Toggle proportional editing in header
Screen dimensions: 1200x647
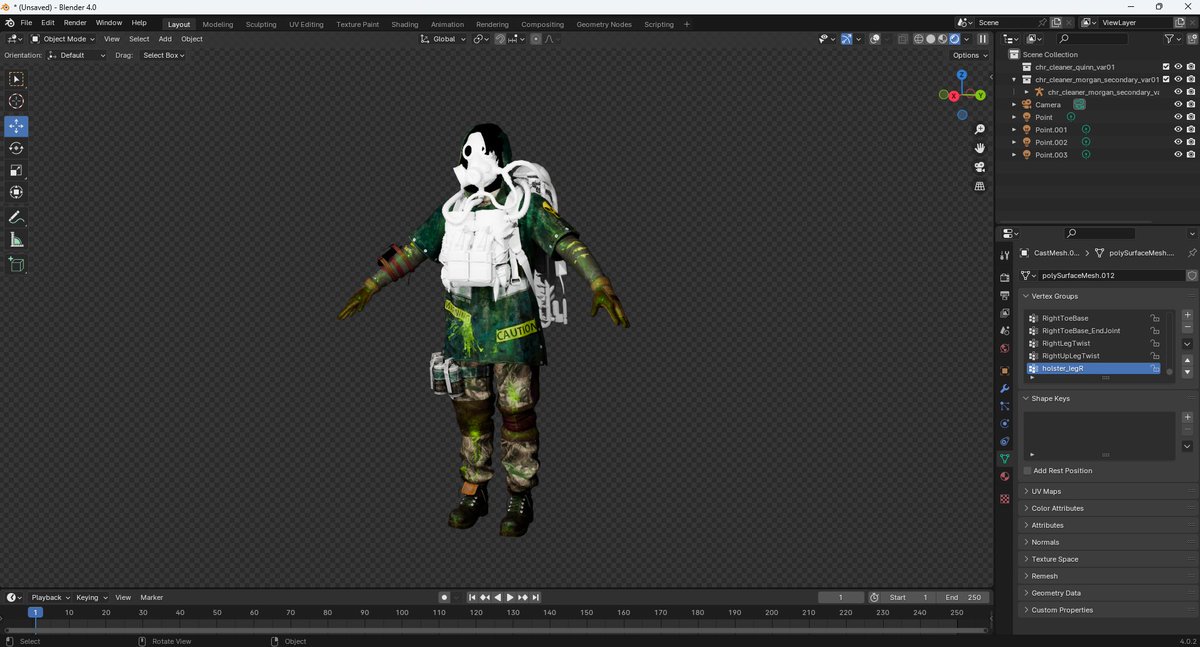(x=537, y=39)
